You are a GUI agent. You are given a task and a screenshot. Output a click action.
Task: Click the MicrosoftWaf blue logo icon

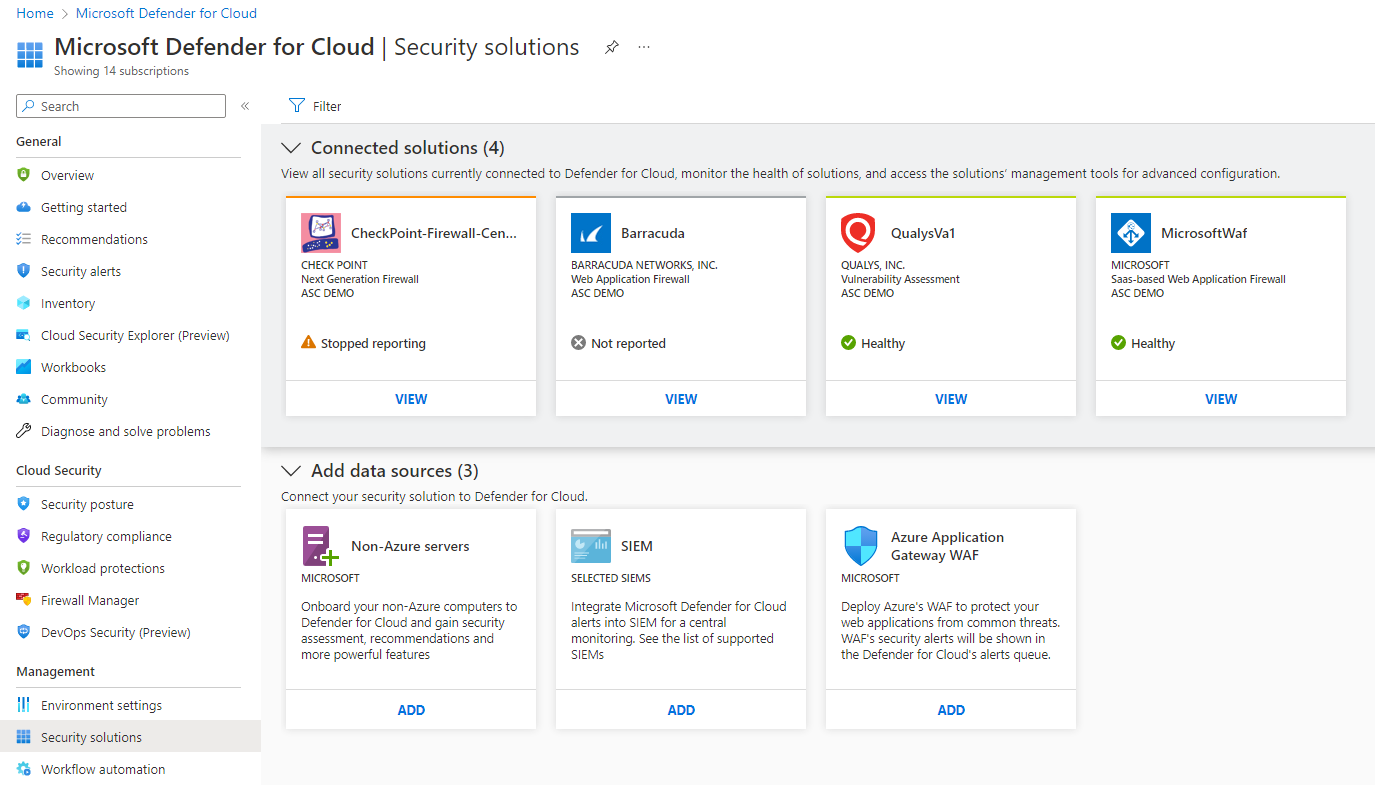[1130, 233]
